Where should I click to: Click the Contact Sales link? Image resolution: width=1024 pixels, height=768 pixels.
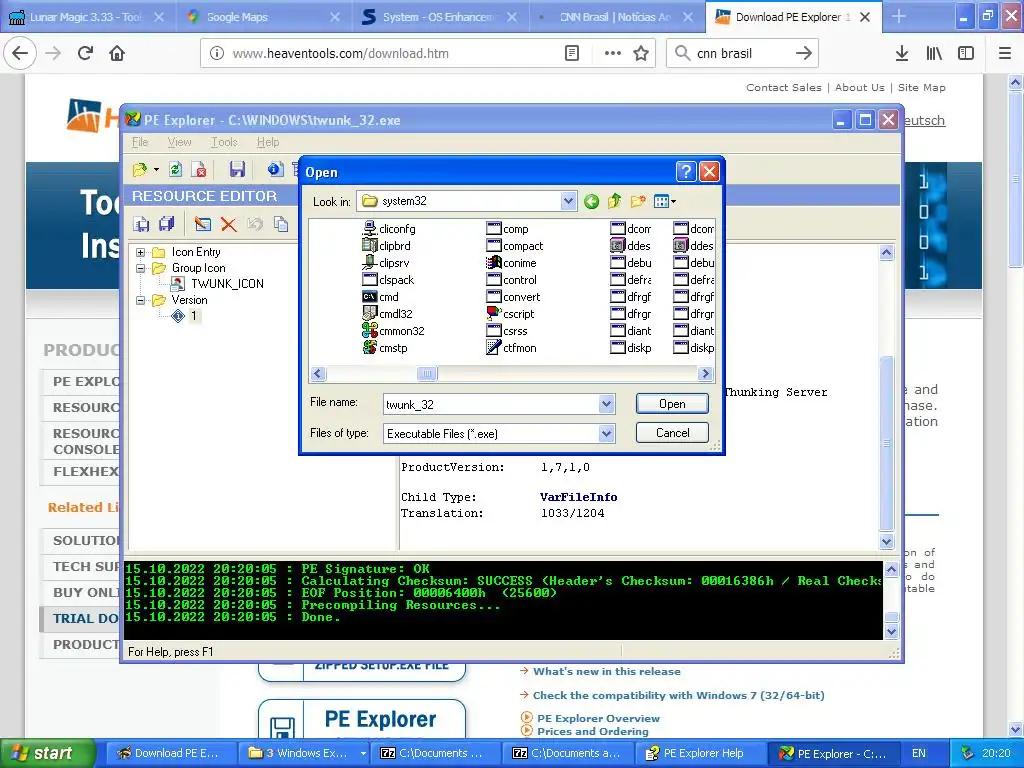[784, 88]
